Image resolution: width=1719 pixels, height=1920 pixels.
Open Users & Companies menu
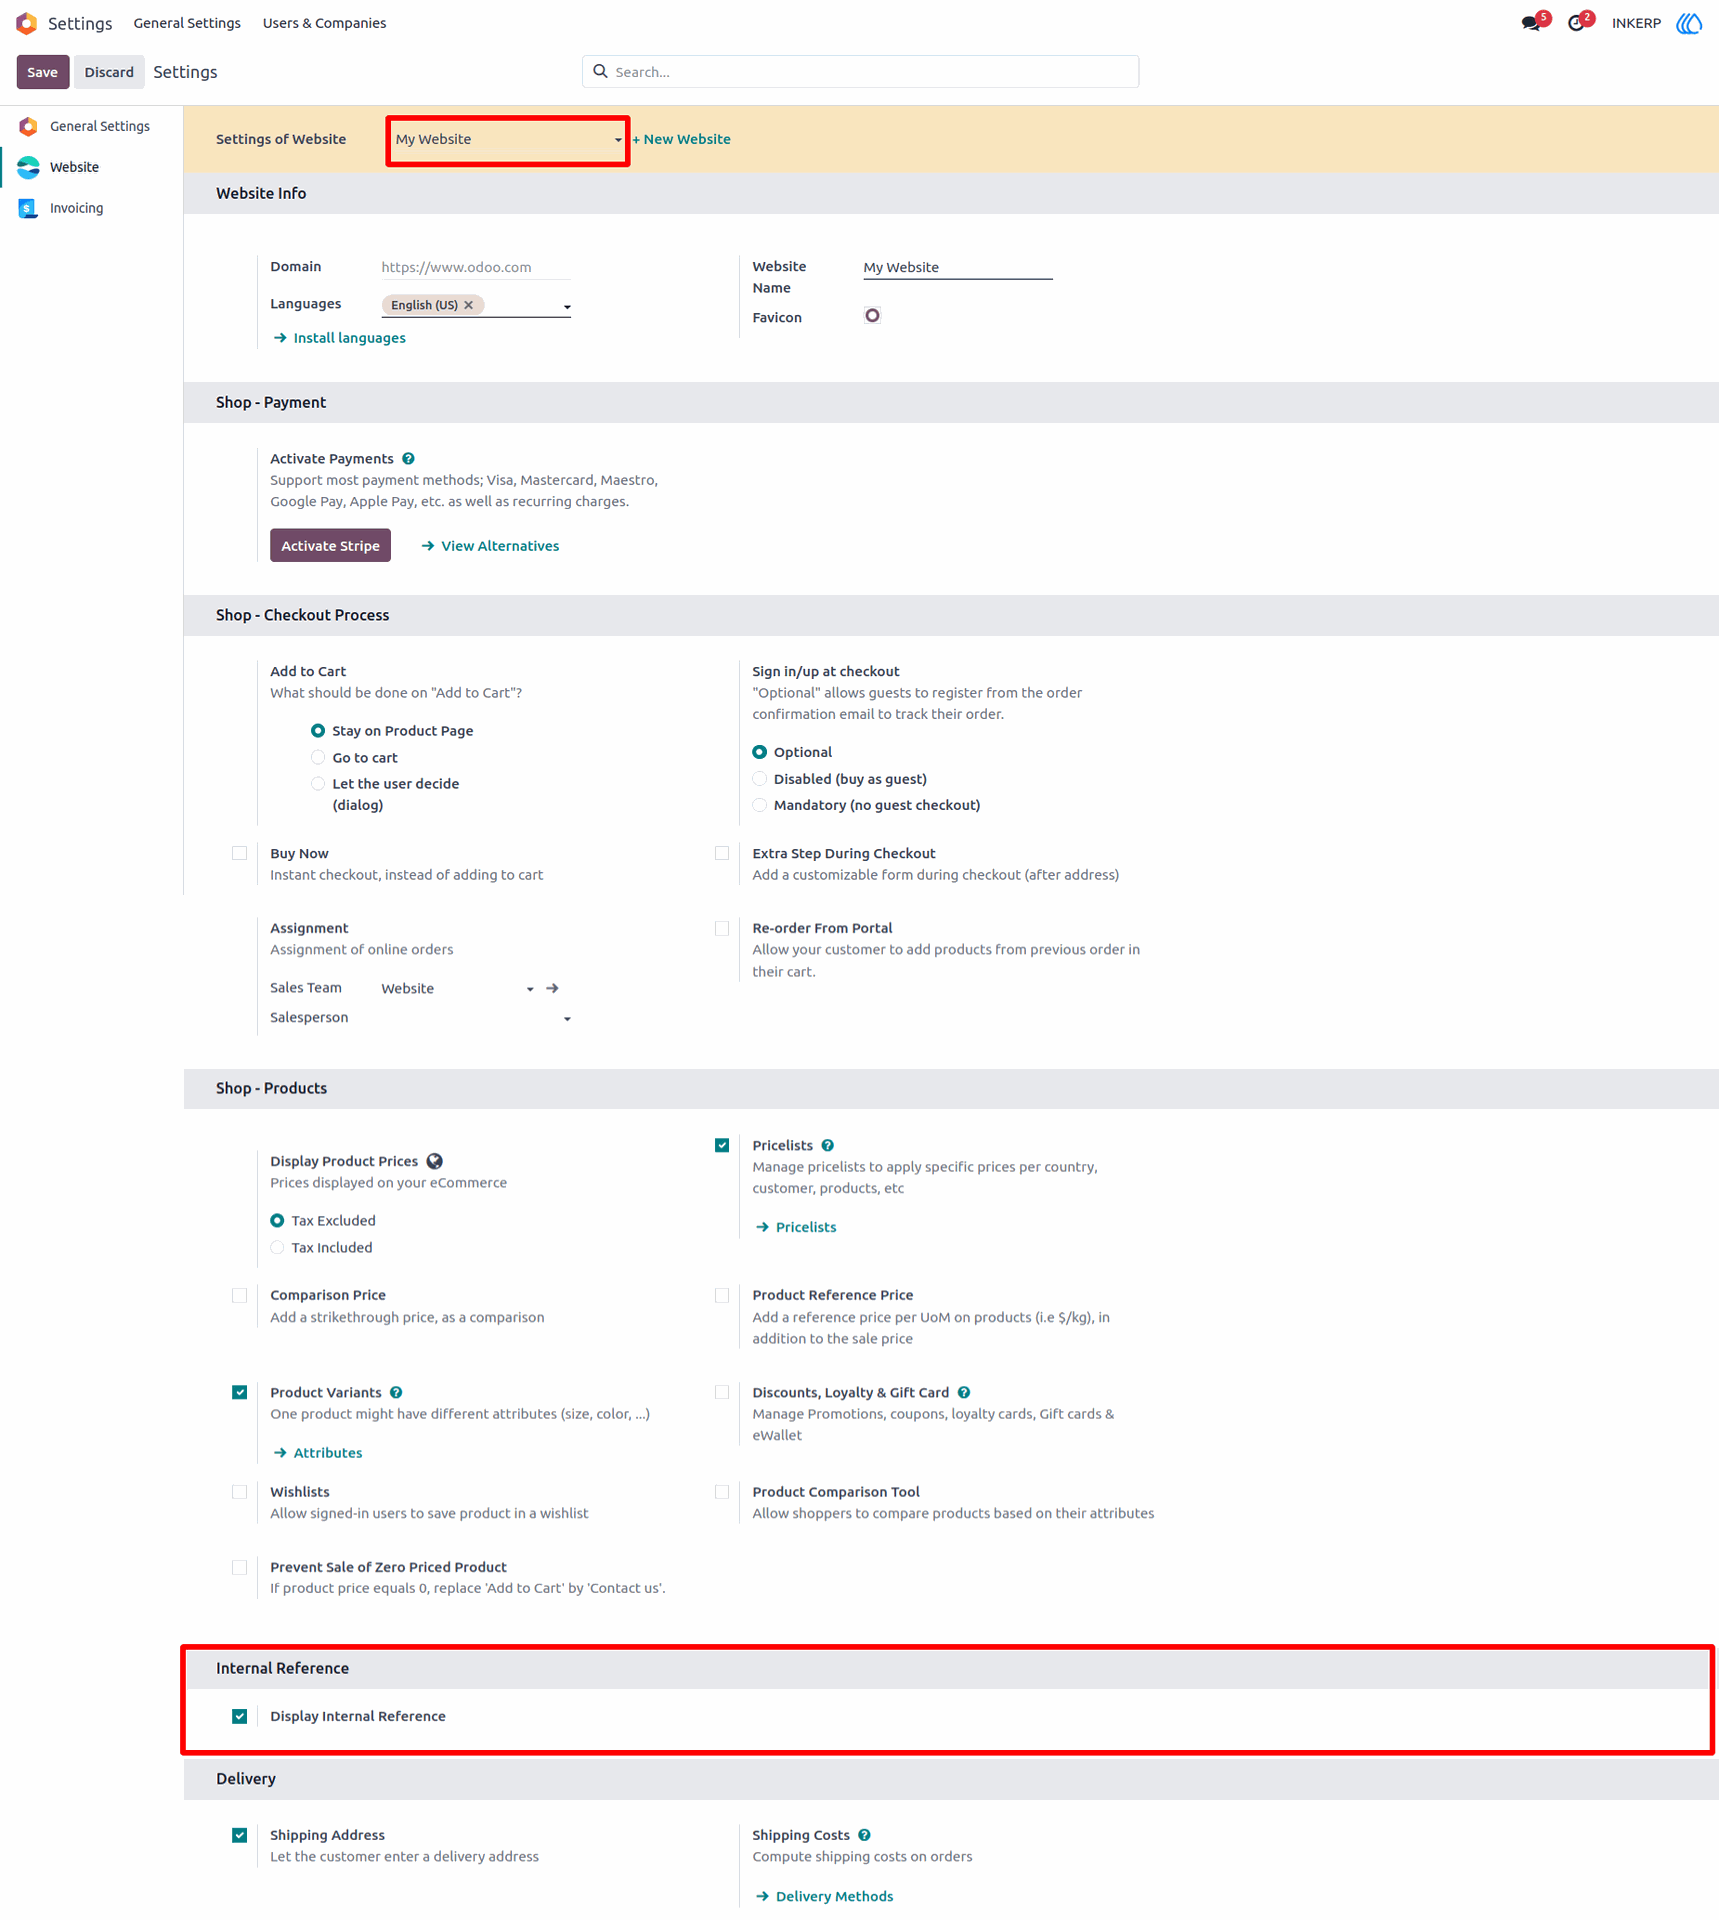click(x=324, y=23)
